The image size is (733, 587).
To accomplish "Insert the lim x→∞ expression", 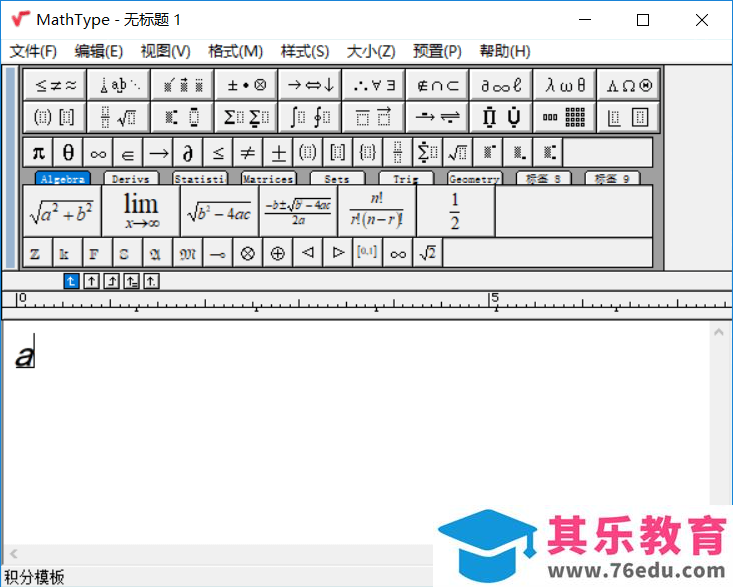I will pyautogui.click(x=141, y=211).
